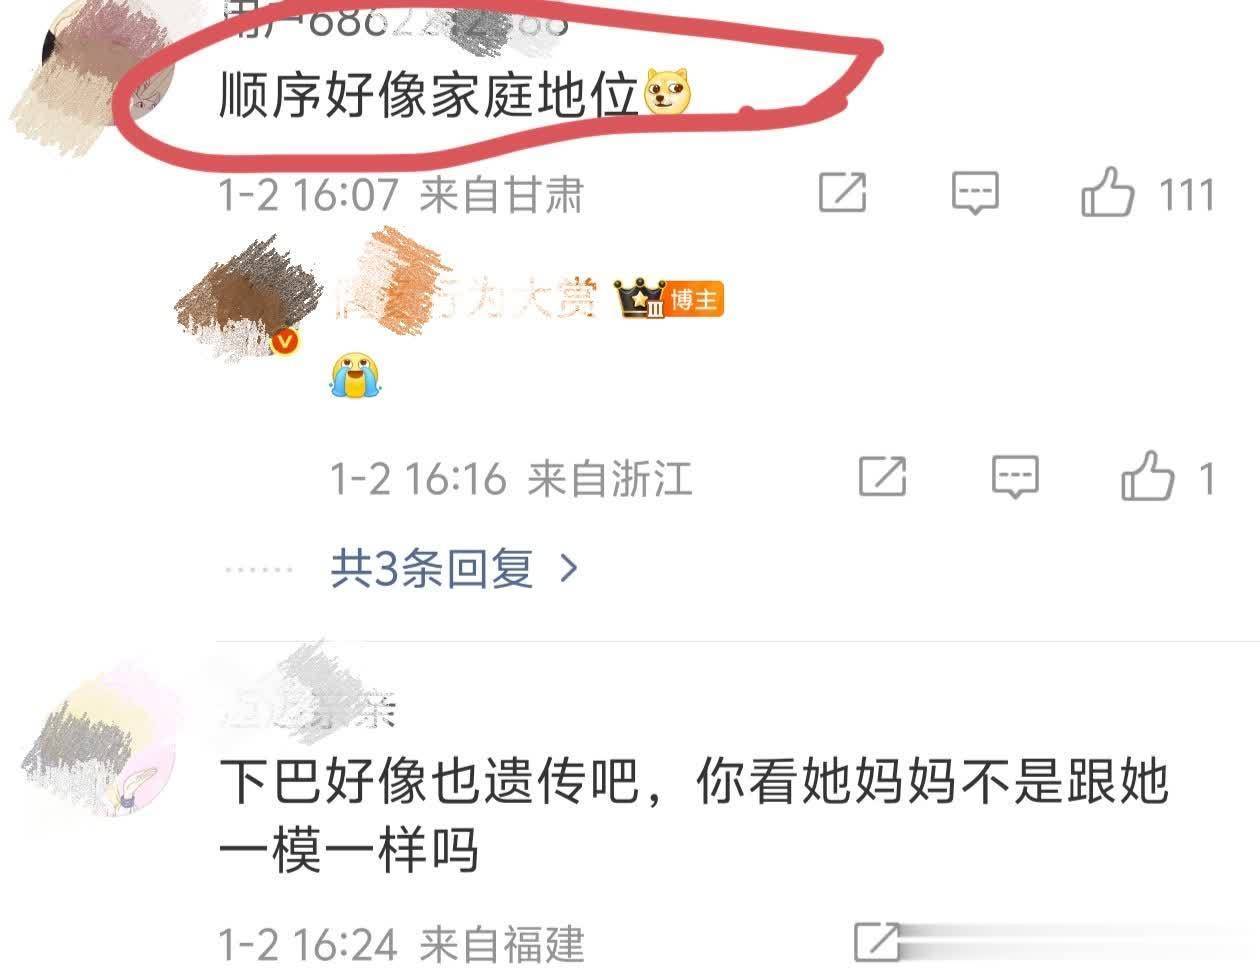Select comment text 顺序好像家庭地位
Screen dimensions: 1260x976
click(x=428, y=96)
